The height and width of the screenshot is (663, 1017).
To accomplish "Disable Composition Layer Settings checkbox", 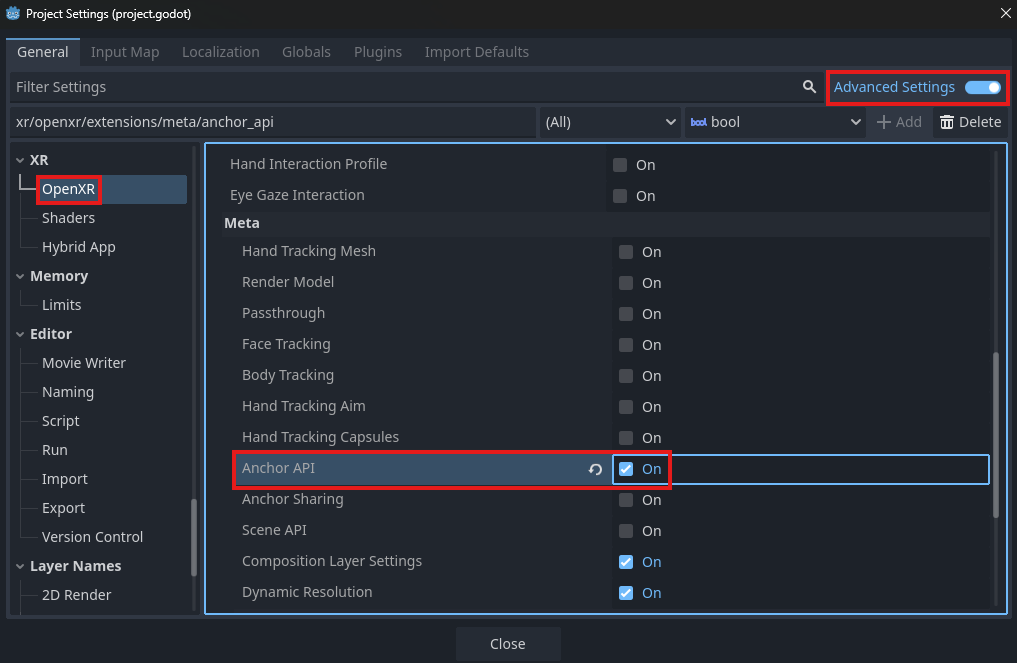I will (x=626, y=562).
